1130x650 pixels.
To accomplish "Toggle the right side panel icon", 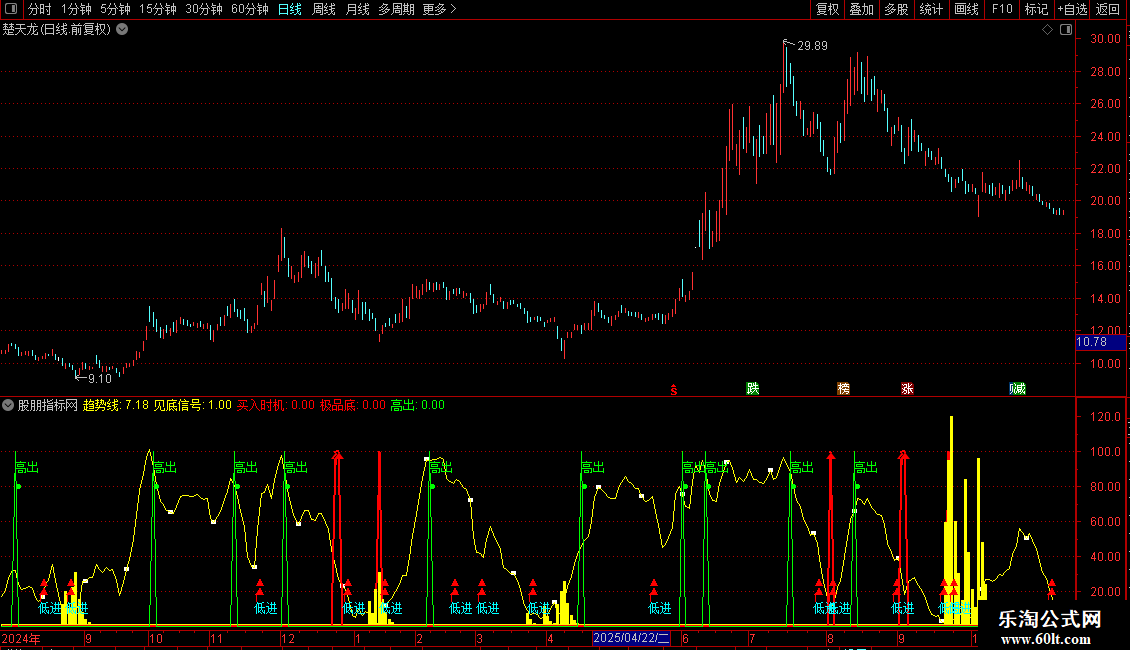I will point(1066,30).
